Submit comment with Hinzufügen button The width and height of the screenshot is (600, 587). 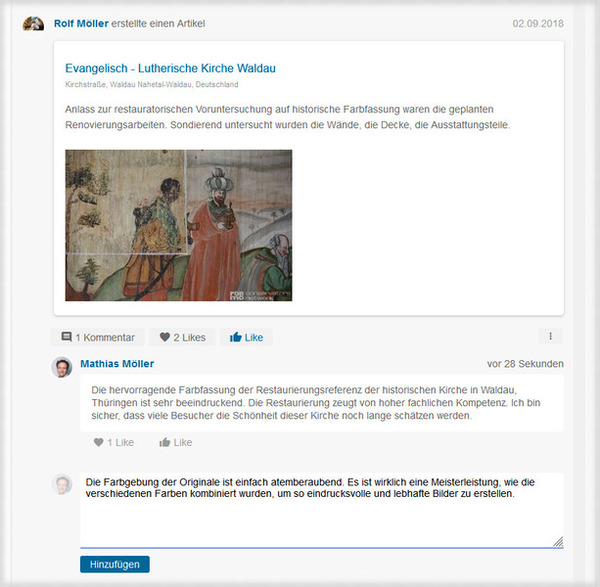(x=115, y=564)
